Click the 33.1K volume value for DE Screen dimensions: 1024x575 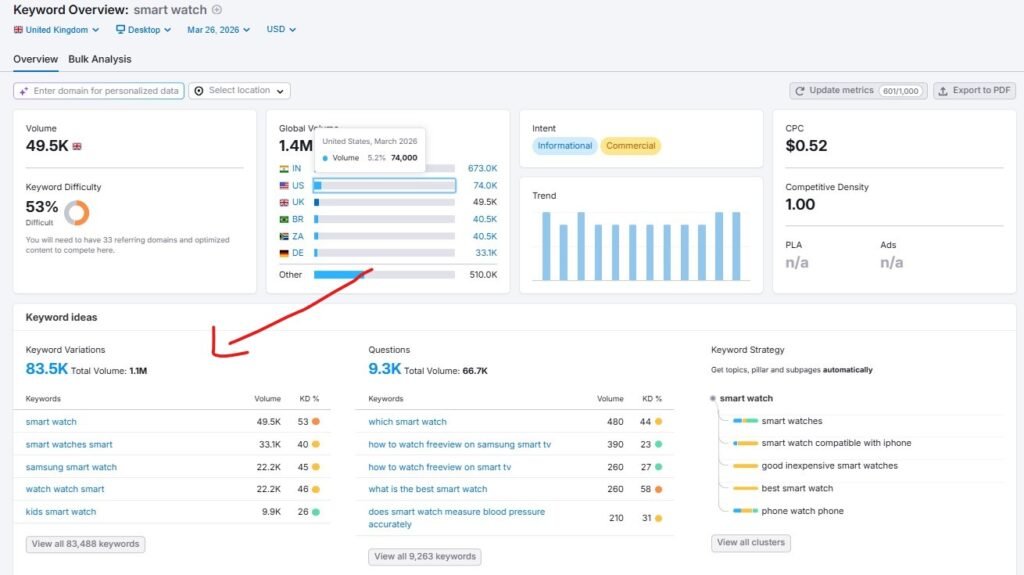coord(486,253)
